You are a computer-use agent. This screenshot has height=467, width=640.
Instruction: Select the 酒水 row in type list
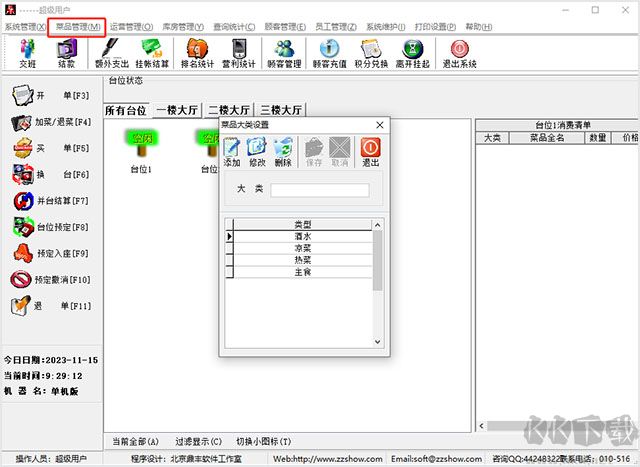coord(303,236)
